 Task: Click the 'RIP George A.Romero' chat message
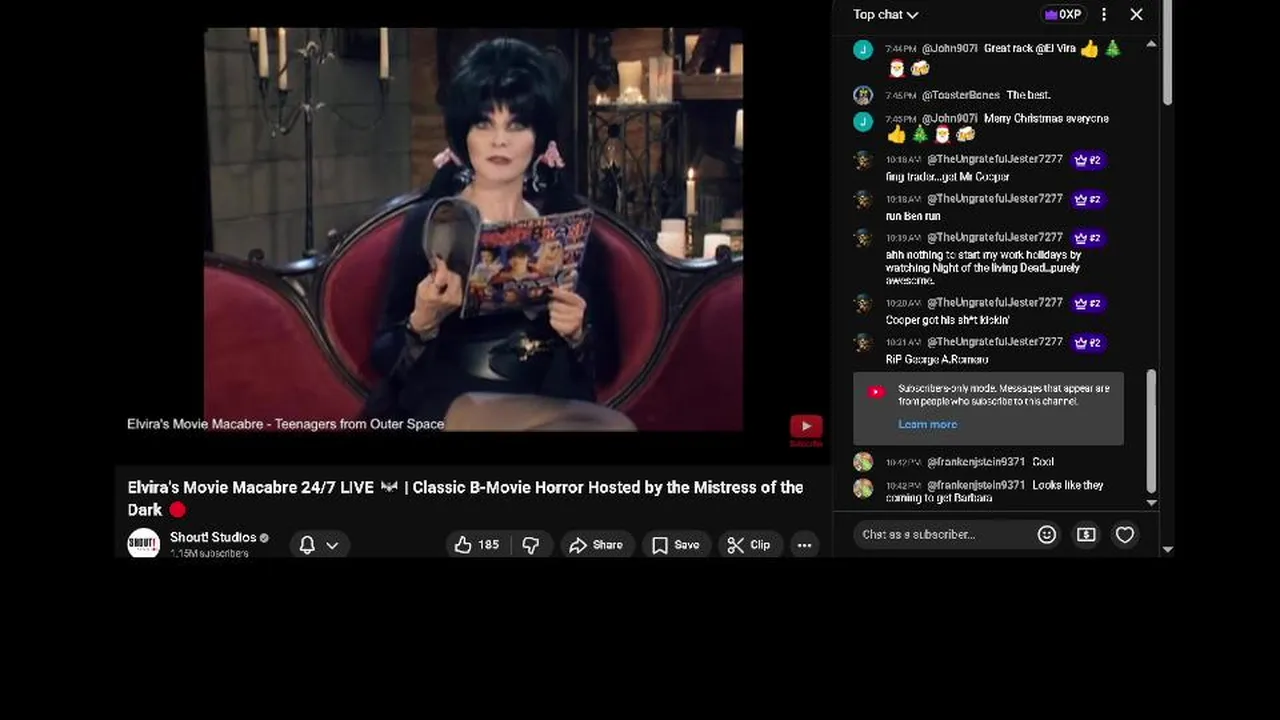[x=937, y=359]
